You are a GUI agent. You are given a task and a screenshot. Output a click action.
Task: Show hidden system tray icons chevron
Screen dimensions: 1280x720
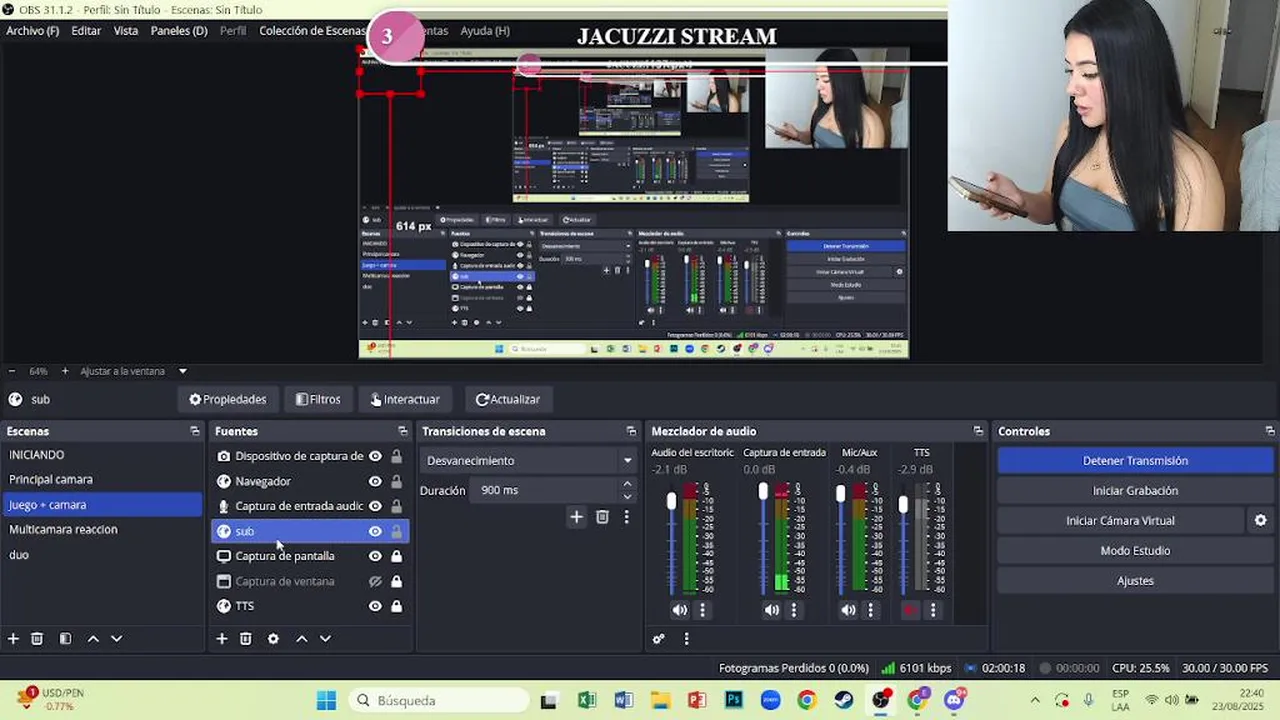[x=1035, y=700]
